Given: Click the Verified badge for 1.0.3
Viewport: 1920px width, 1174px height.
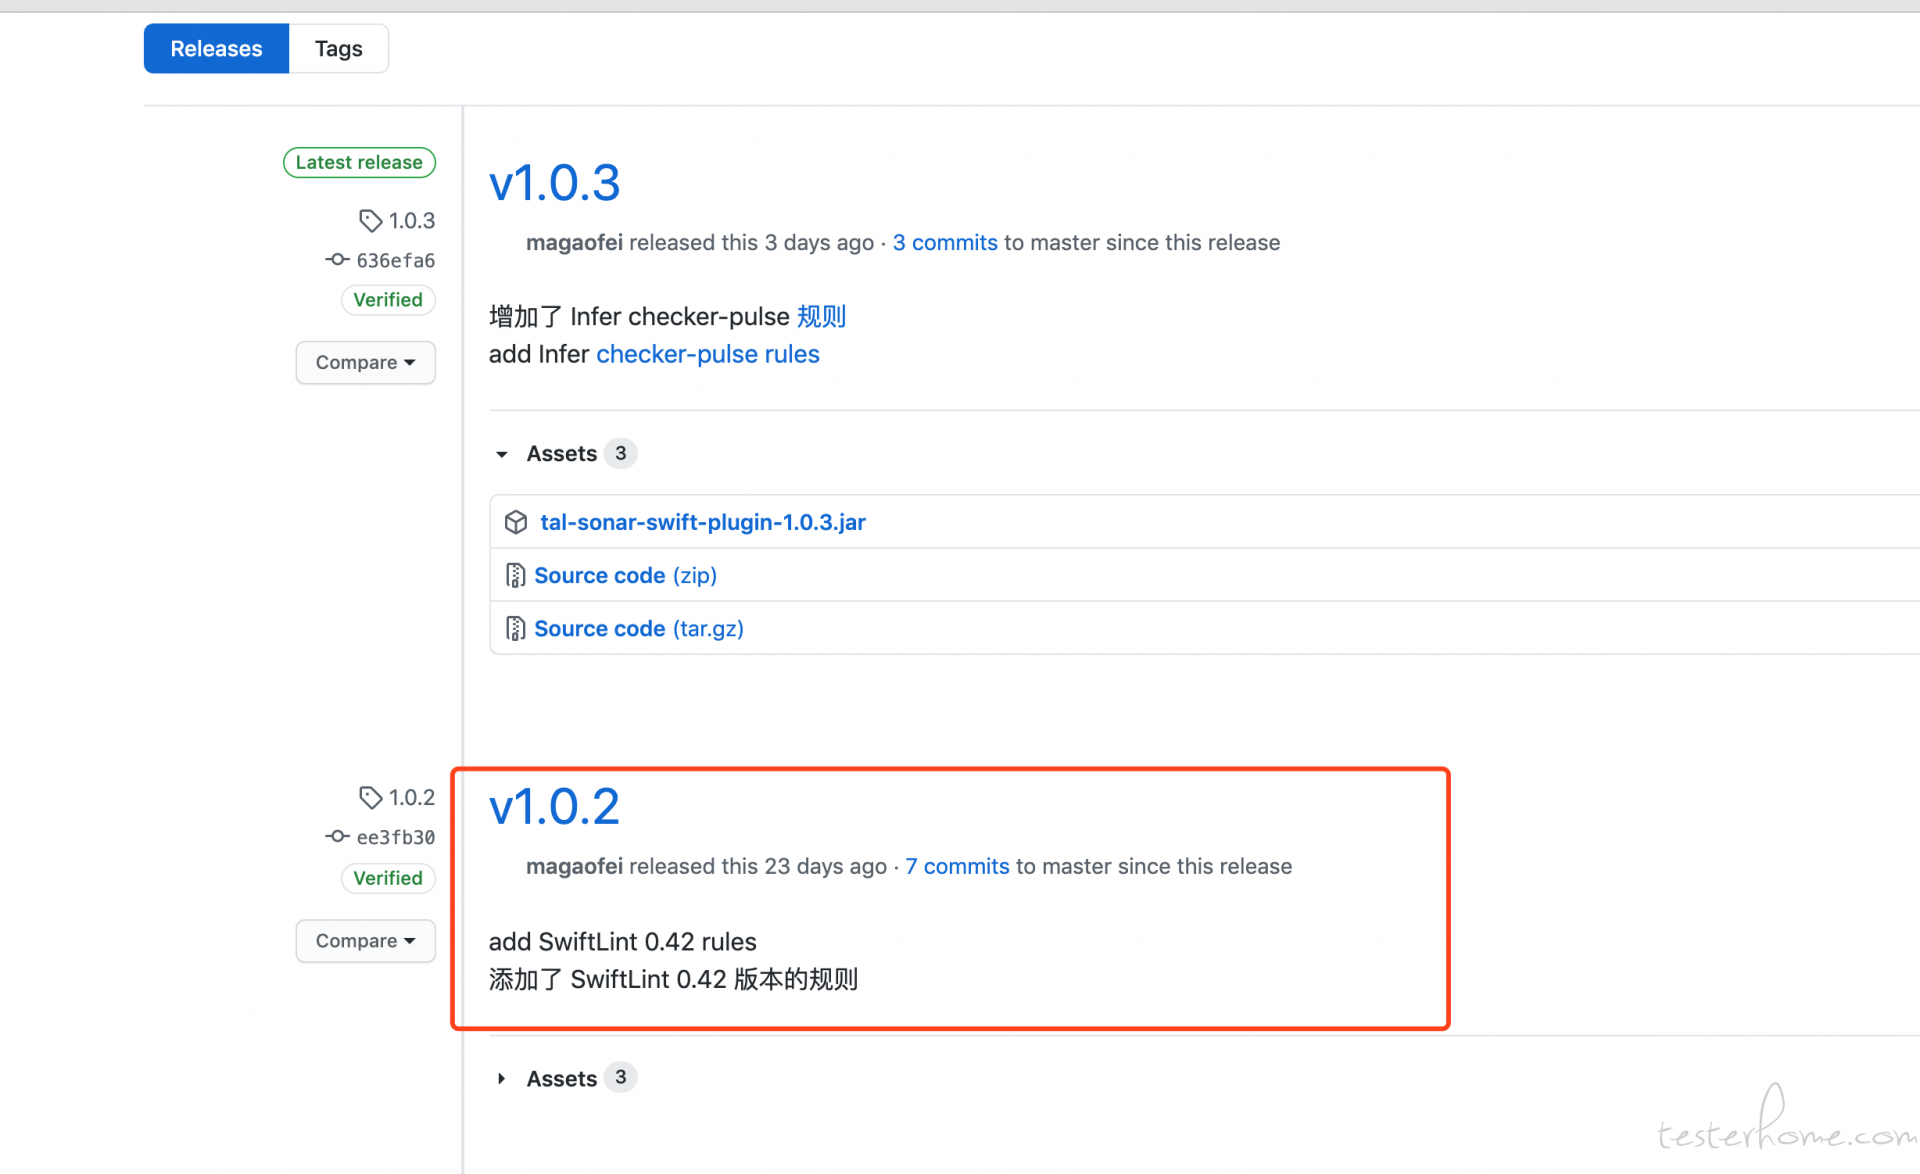Looking at the screenshot, I should 388,300.
